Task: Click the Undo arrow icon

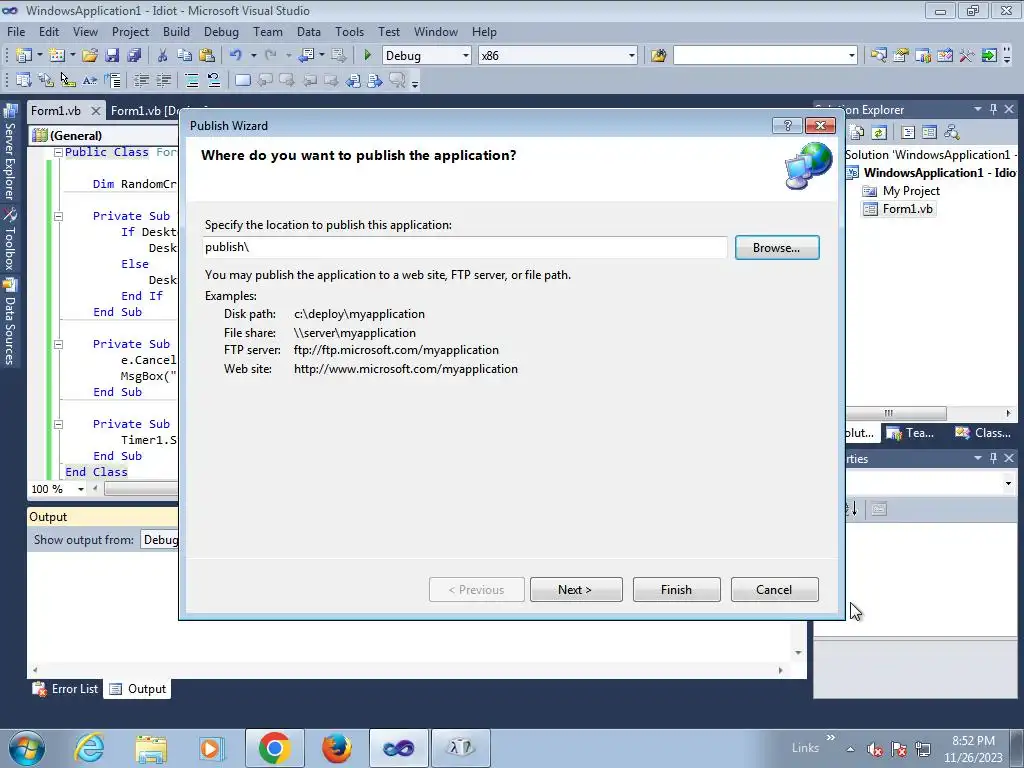Action: tap(236, 56)
